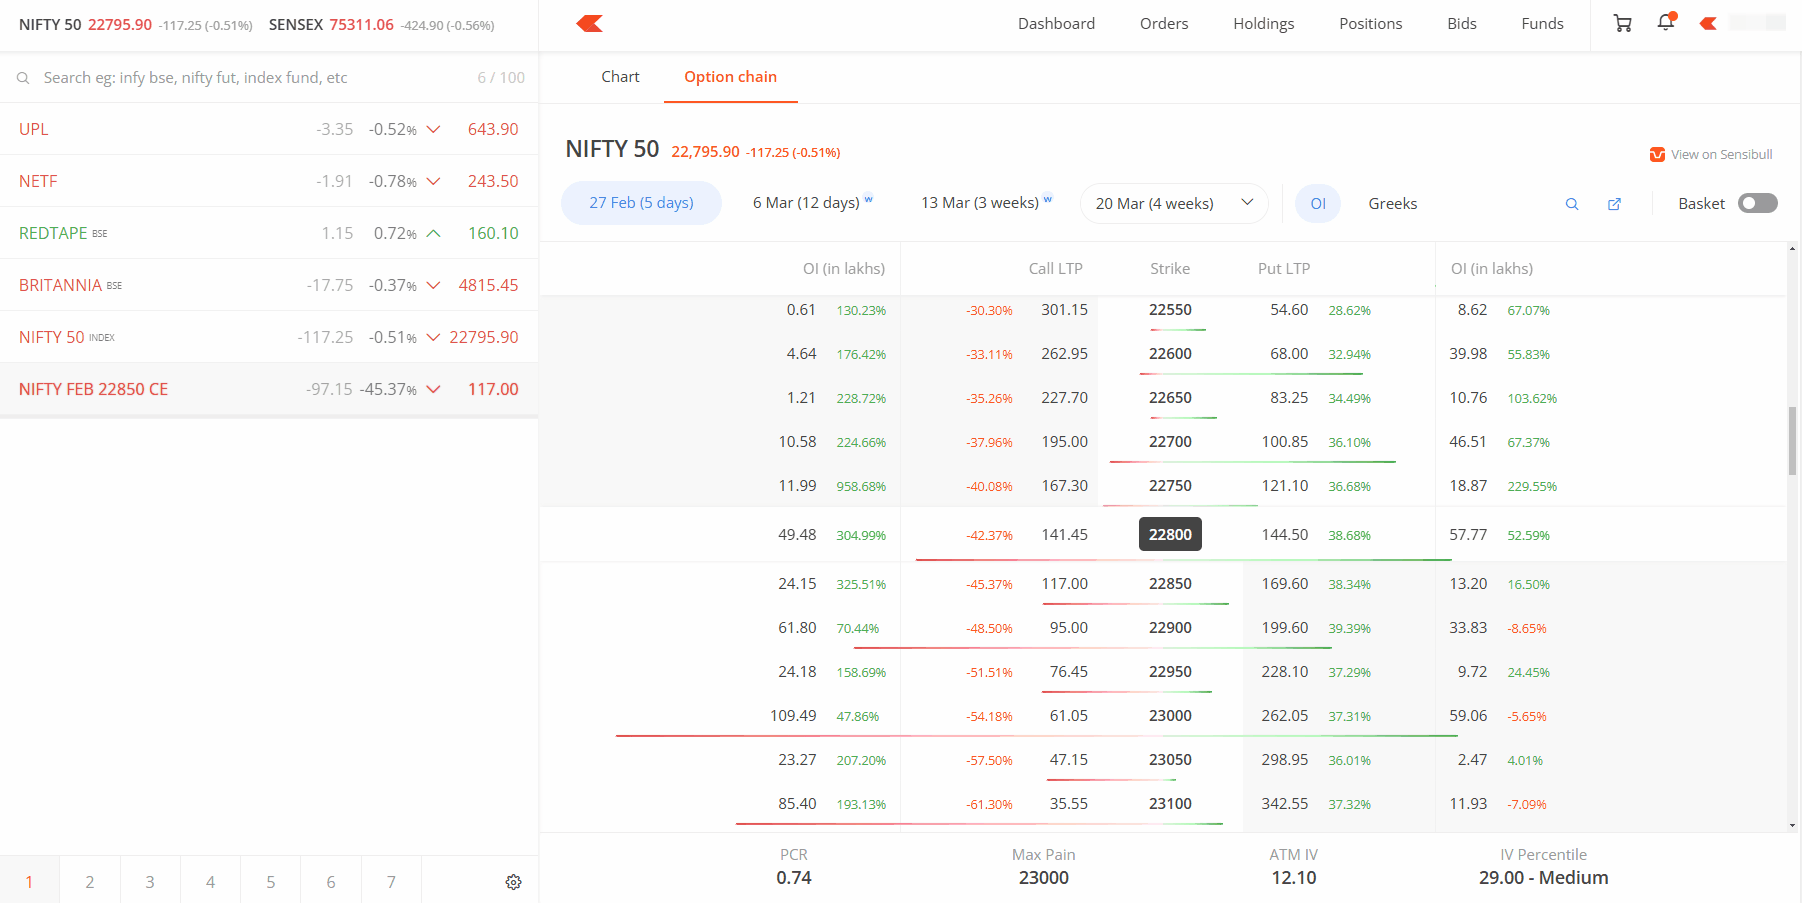This screenshot has width=1802, height=903.
Task: Toggle the Basket switch
Action: 1757,203
